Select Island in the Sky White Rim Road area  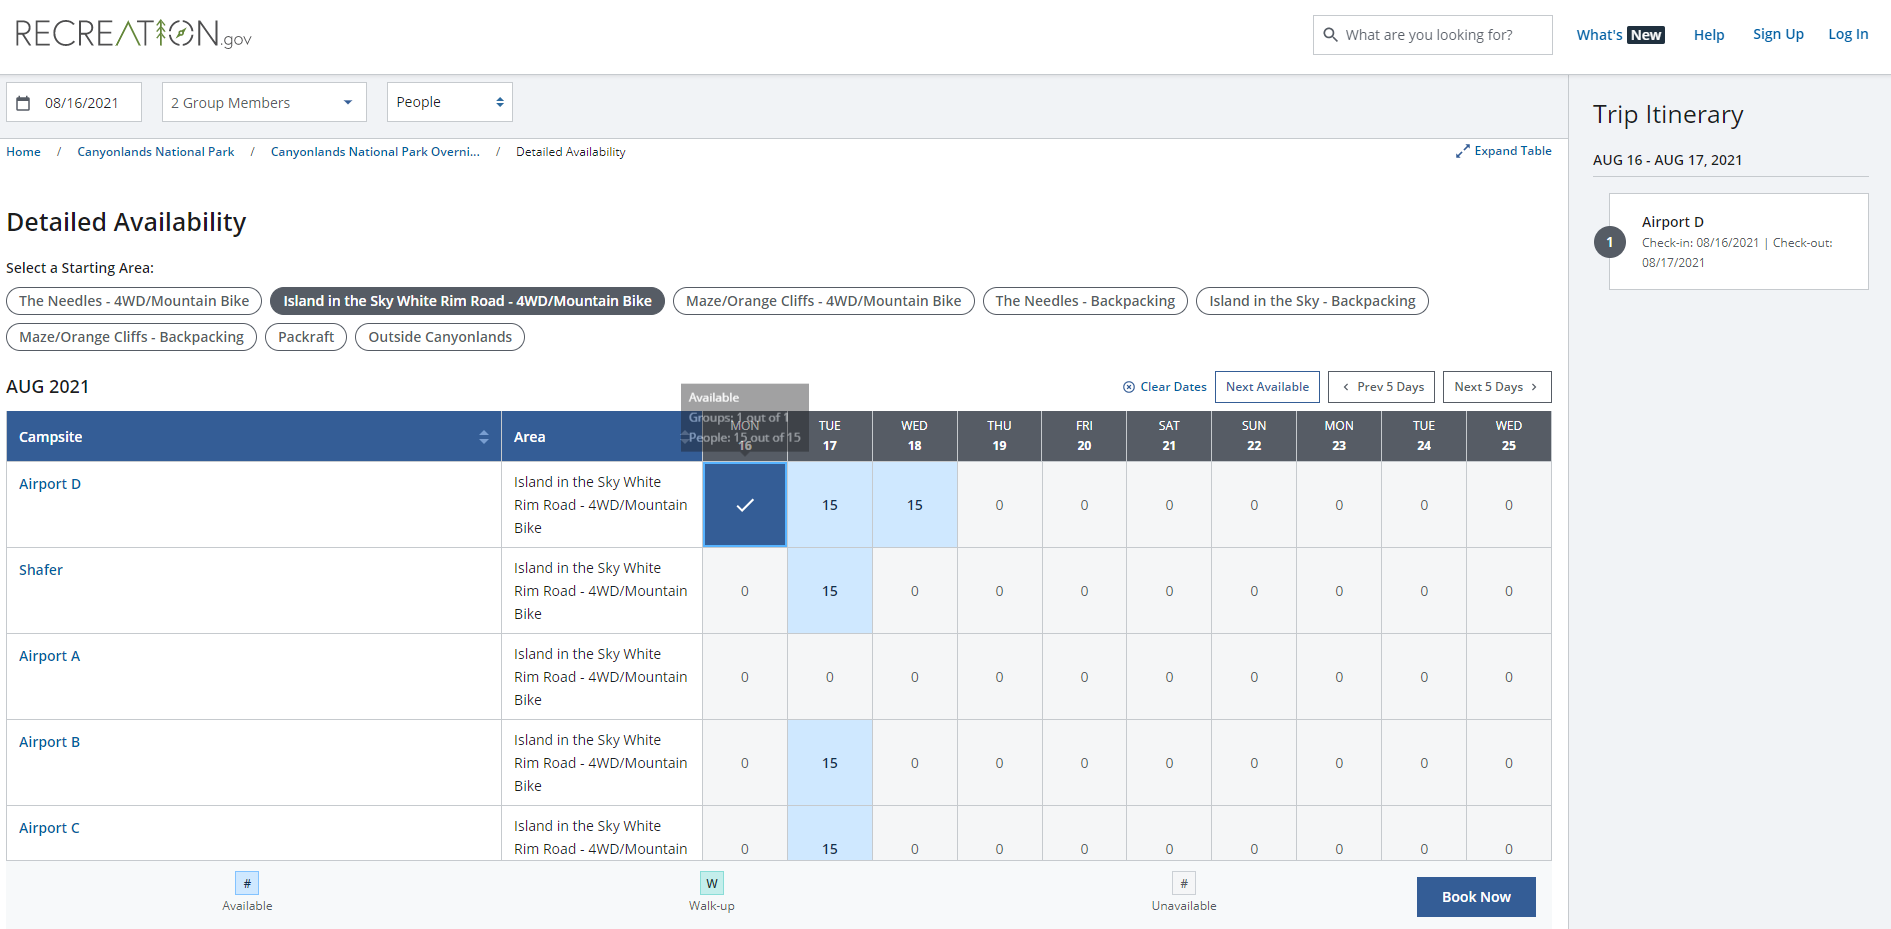pos(467,301)
